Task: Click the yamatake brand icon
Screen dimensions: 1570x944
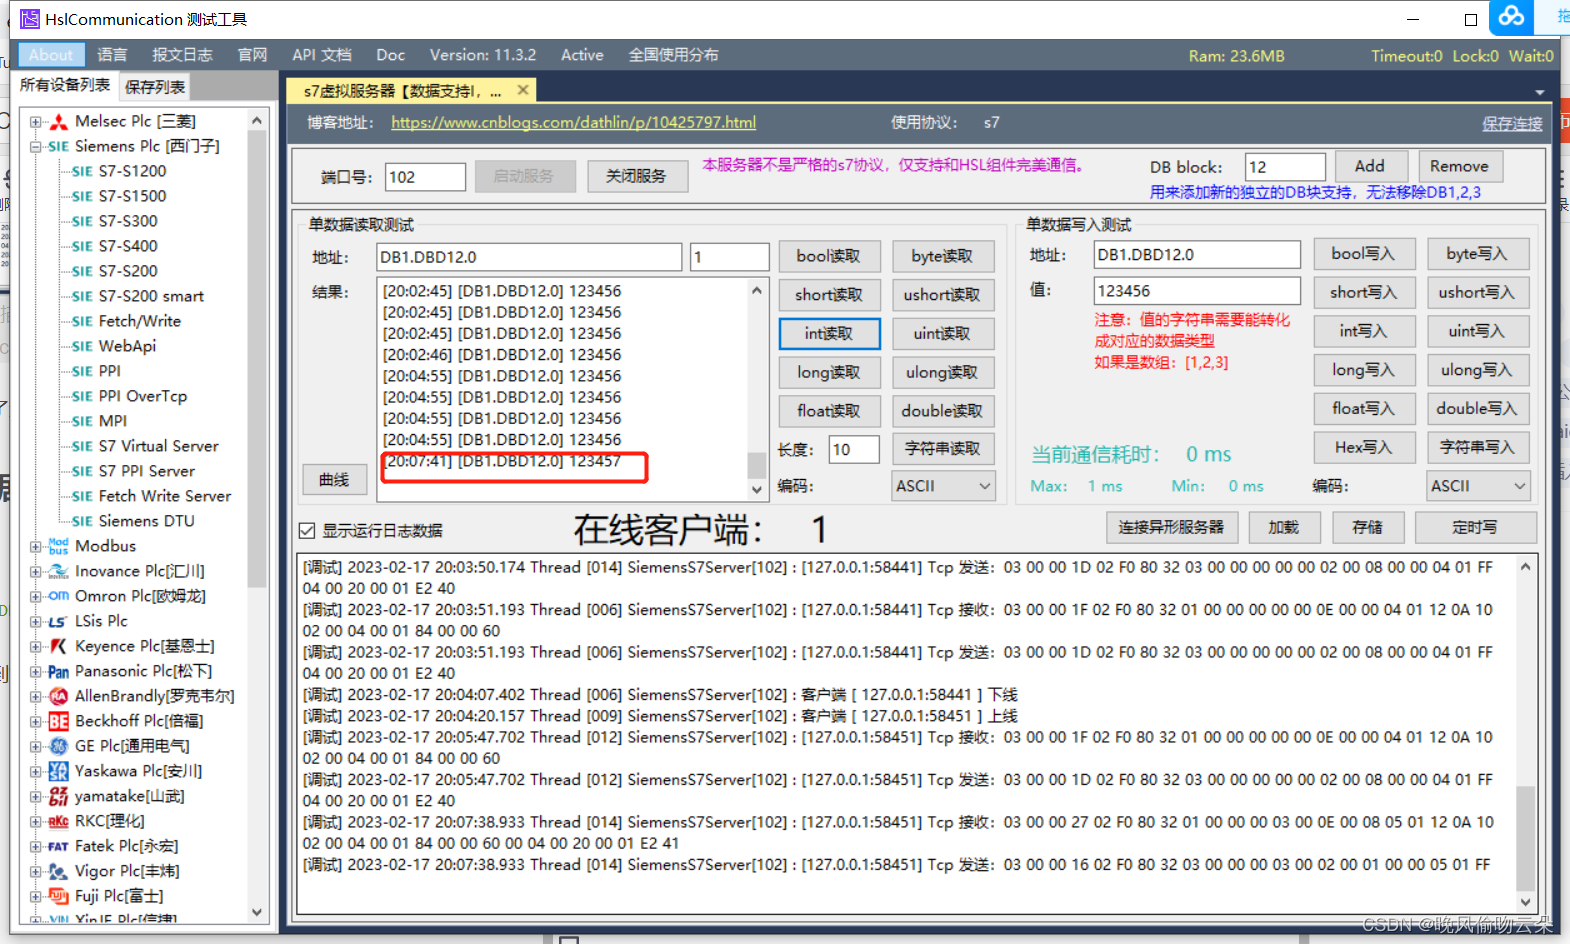Action: click(59, 797)
